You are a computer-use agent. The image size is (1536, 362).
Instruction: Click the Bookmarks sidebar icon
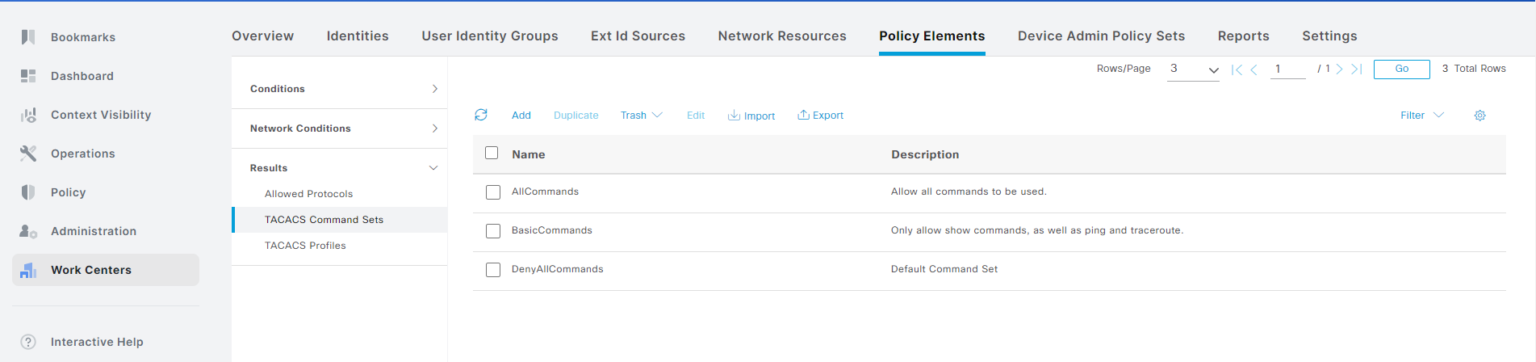click(29, 37)
